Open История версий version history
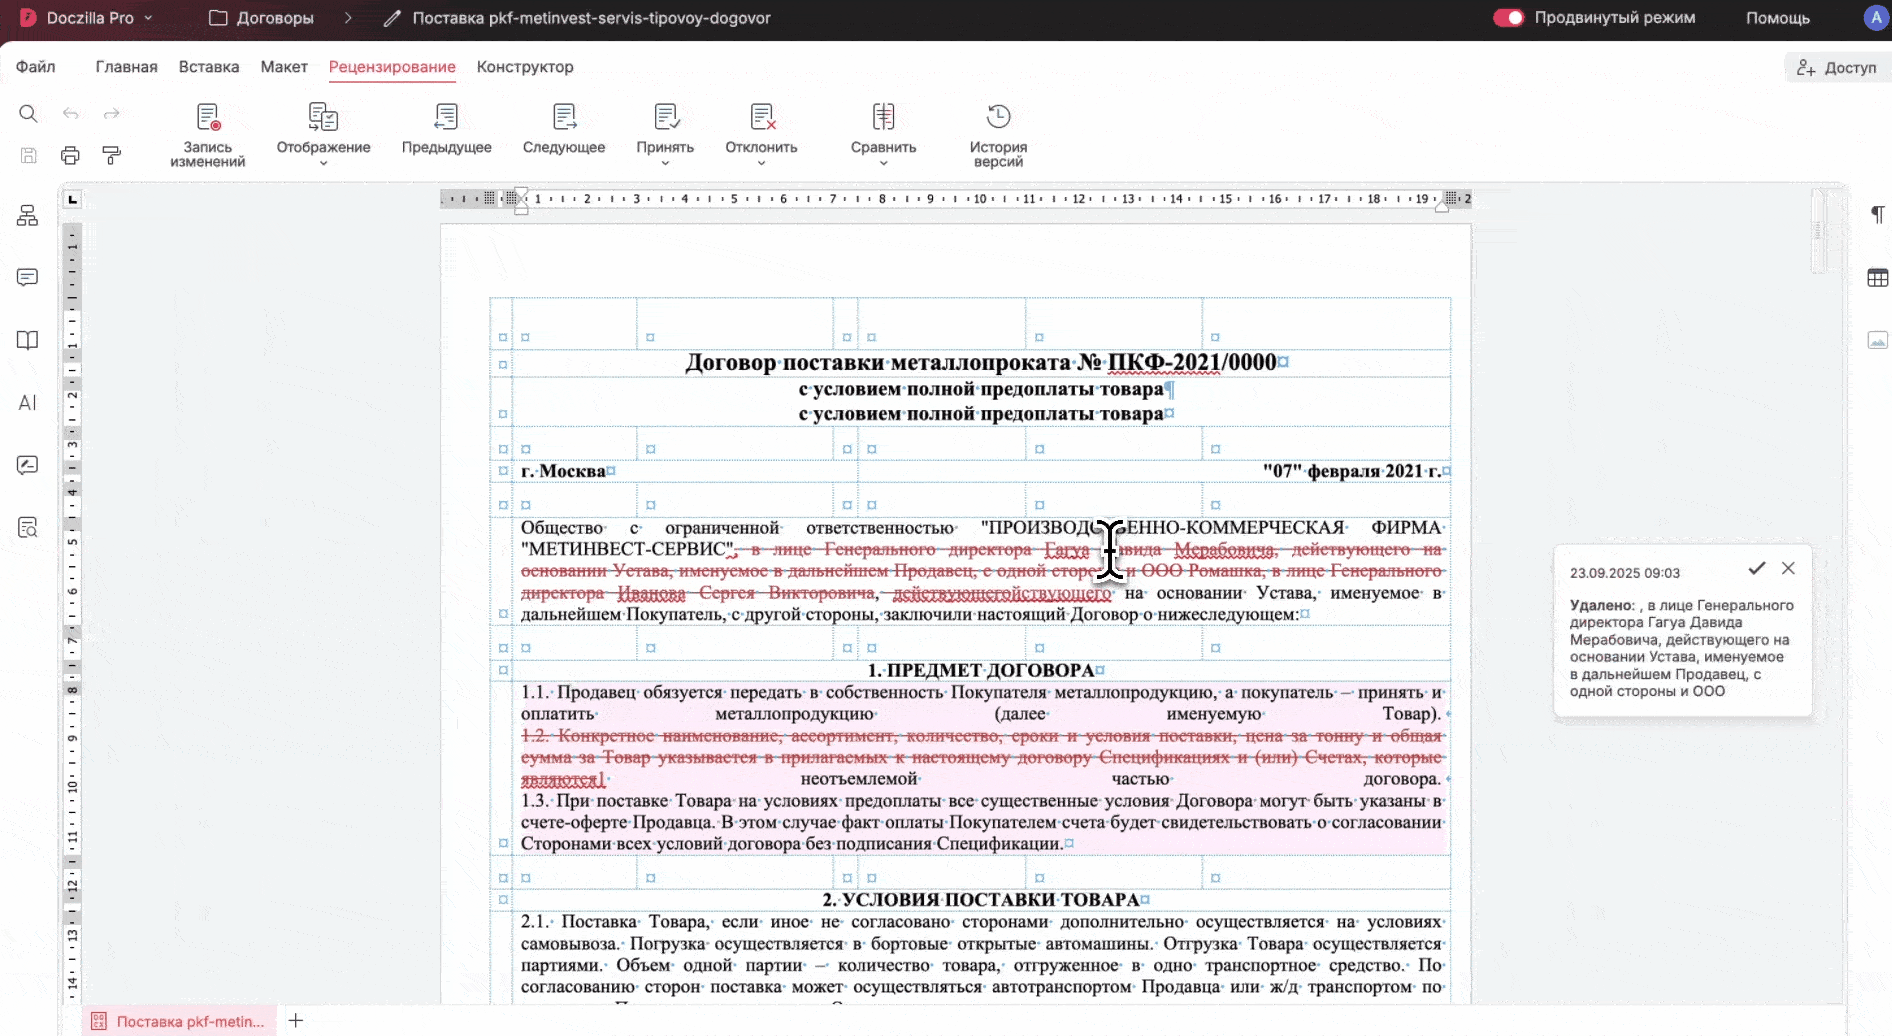The image size is (1892, 1036). coord(998,135)
